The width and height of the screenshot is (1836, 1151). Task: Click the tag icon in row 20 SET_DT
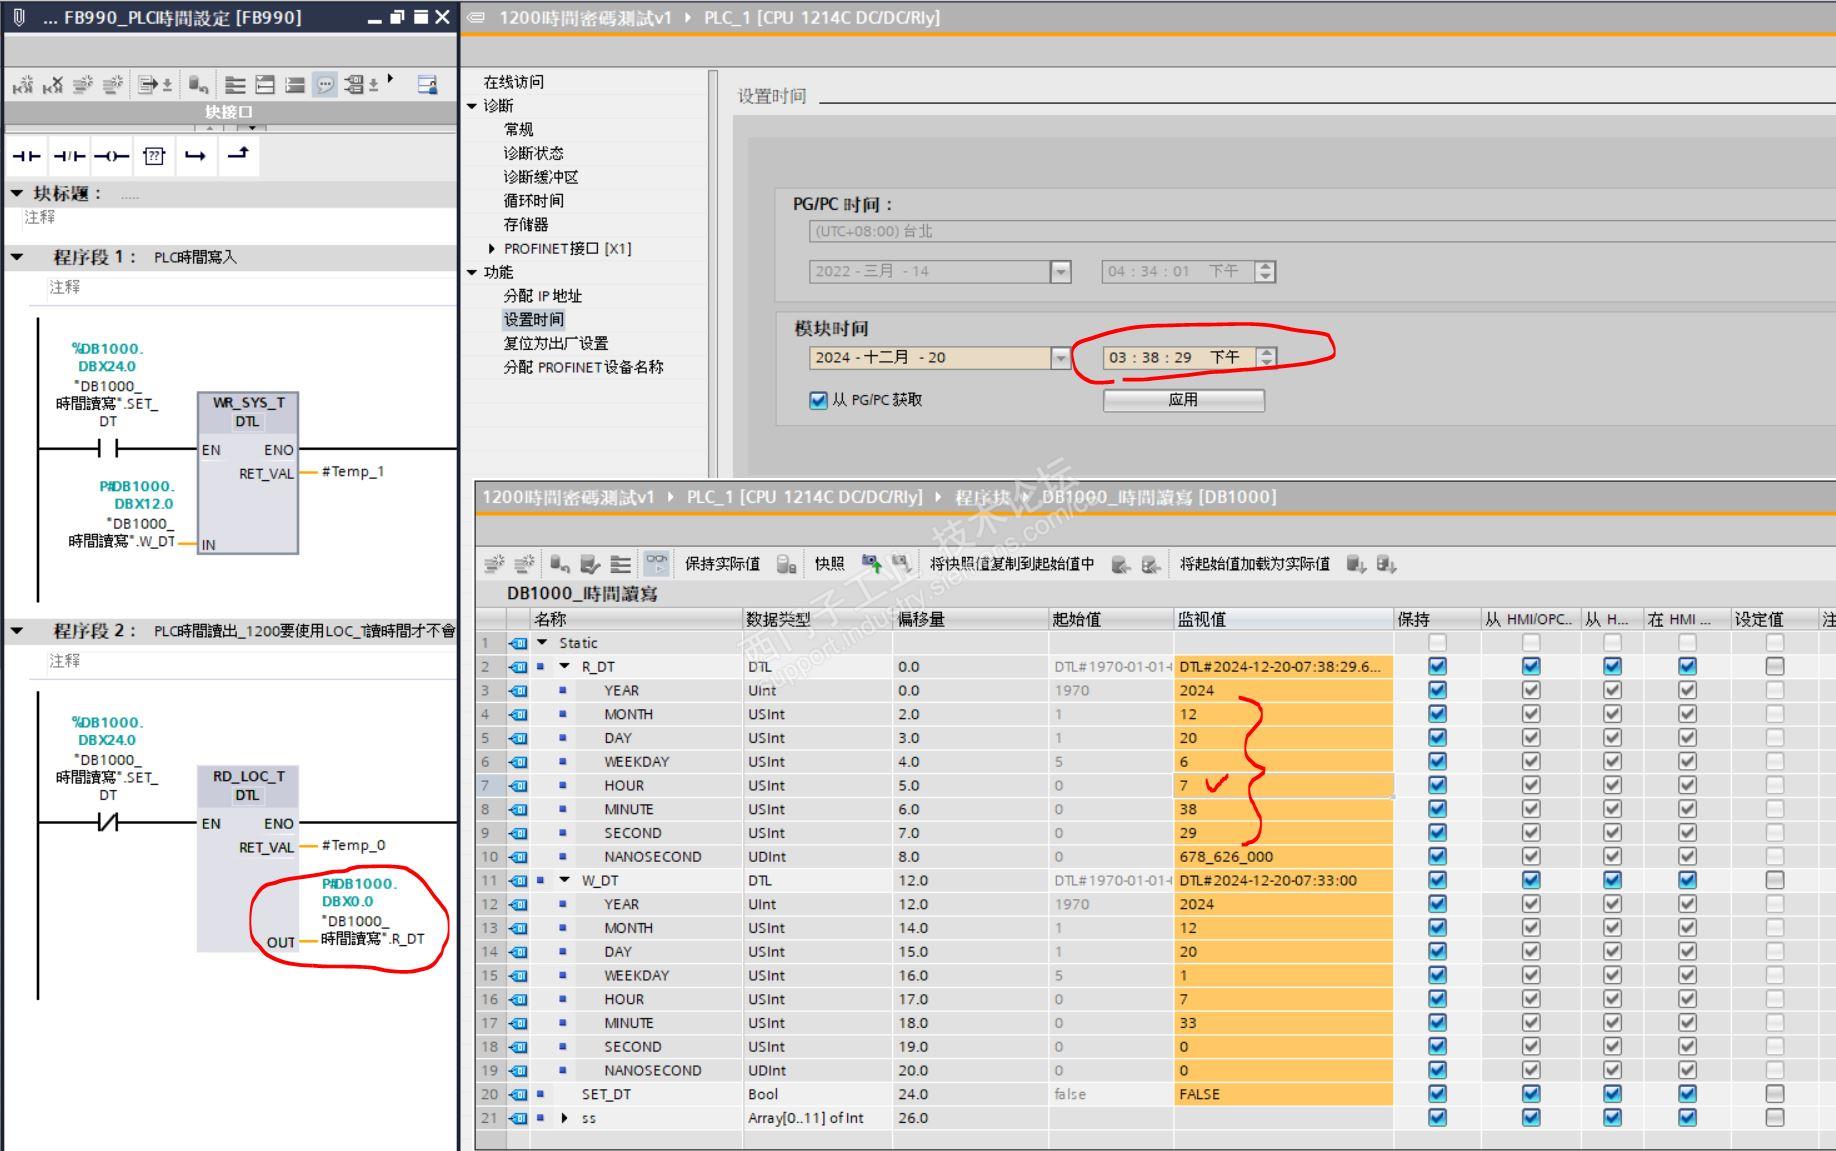(518, 1094)
